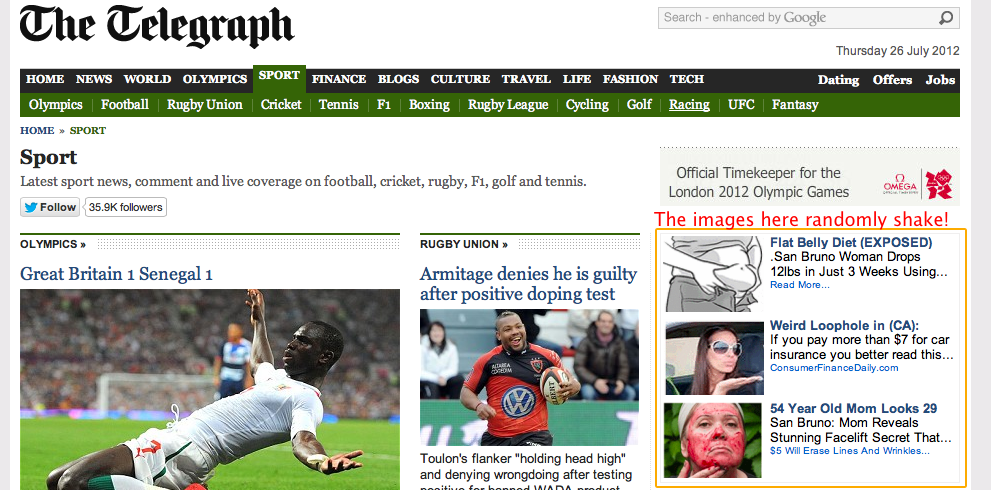The image size is (991, 490).
Task: Open the Senegal player photo
Action: (x=210, y=389)
